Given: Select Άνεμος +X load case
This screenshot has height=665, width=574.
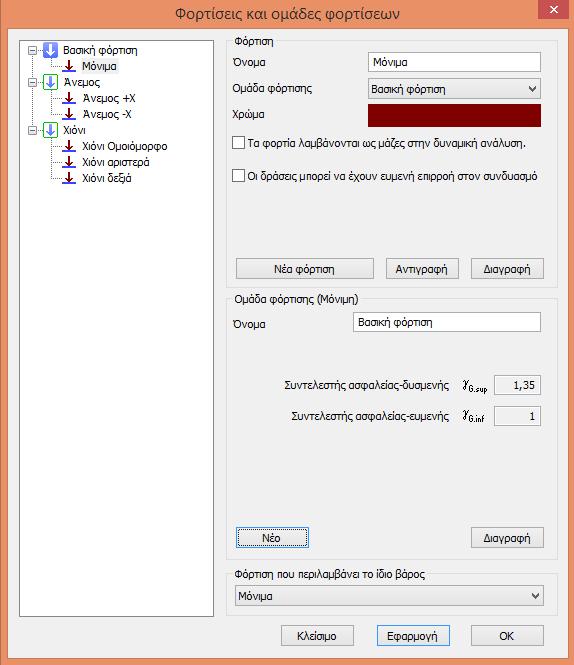Looking at the screenshot, I should click(x=109, y=98).
